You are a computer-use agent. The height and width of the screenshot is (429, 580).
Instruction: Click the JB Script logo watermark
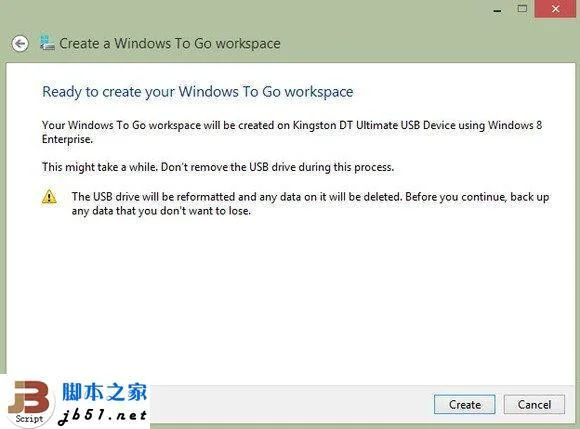(28, 403)
